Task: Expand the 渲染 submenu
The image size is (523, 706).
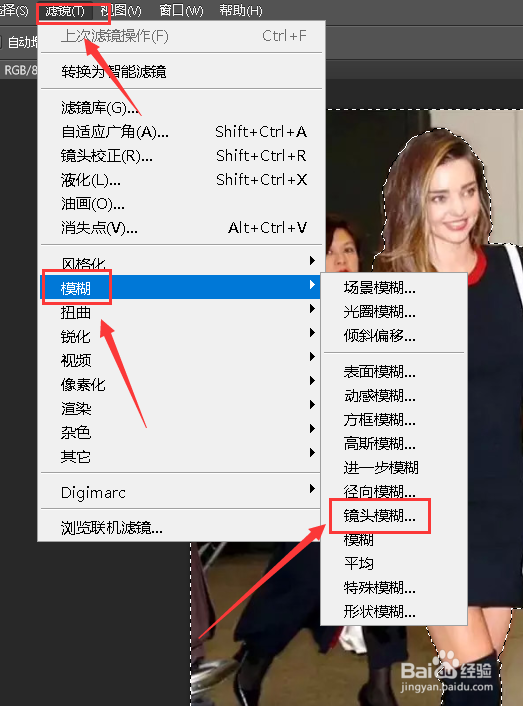Action: coord(181,408)
